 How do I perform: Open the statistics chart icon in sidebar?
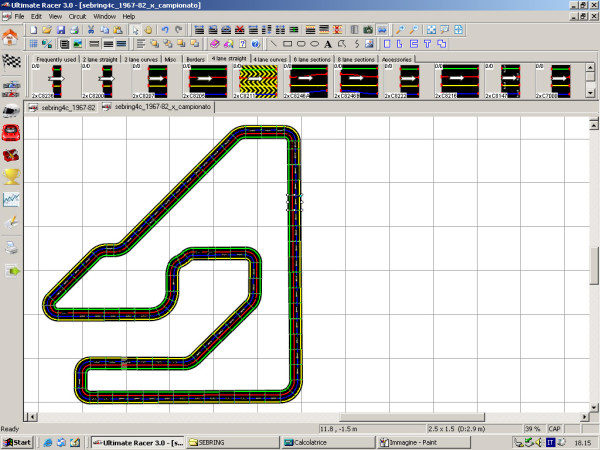click(12, 199)
